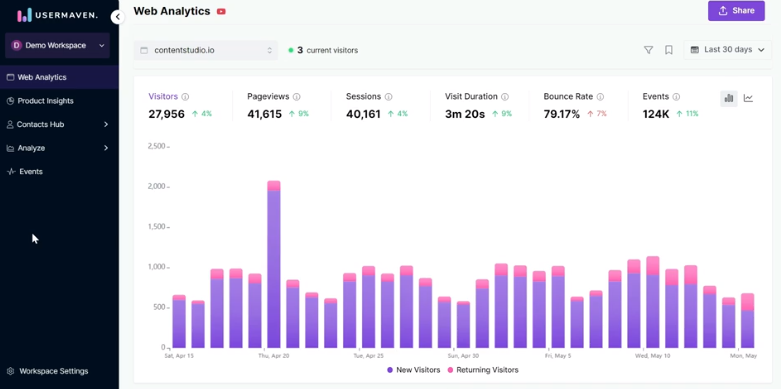Click the Web Analytics sidebar icon

pos(10,77)
